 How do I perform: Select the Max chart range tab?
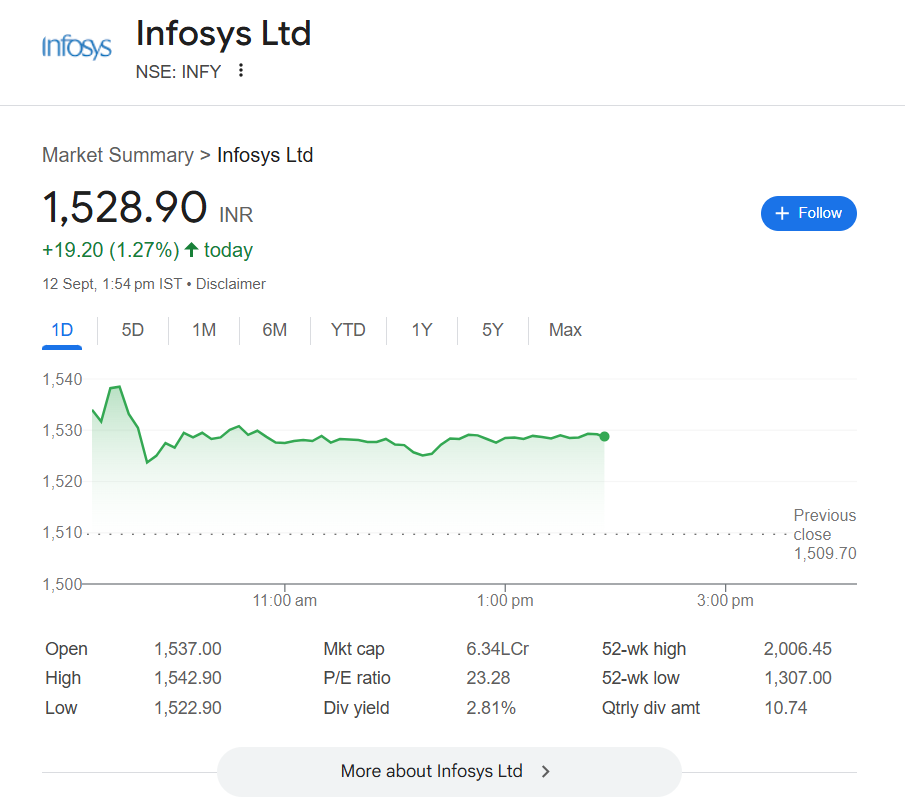click(x=565, y=330)
